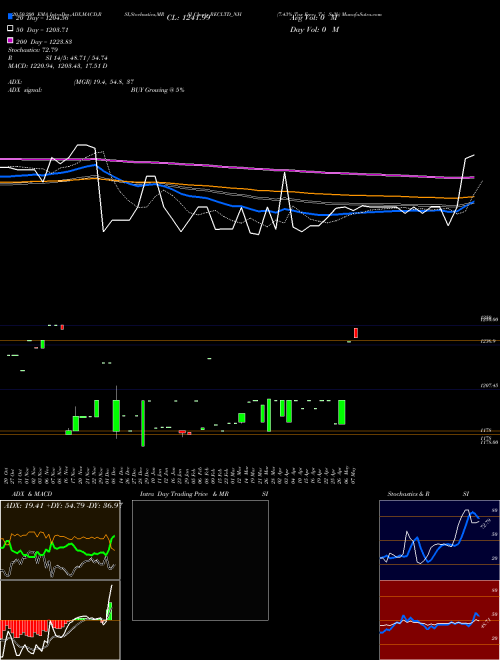Click the '1239.9' price level label

pyautogui.click(x=488, y=341)
